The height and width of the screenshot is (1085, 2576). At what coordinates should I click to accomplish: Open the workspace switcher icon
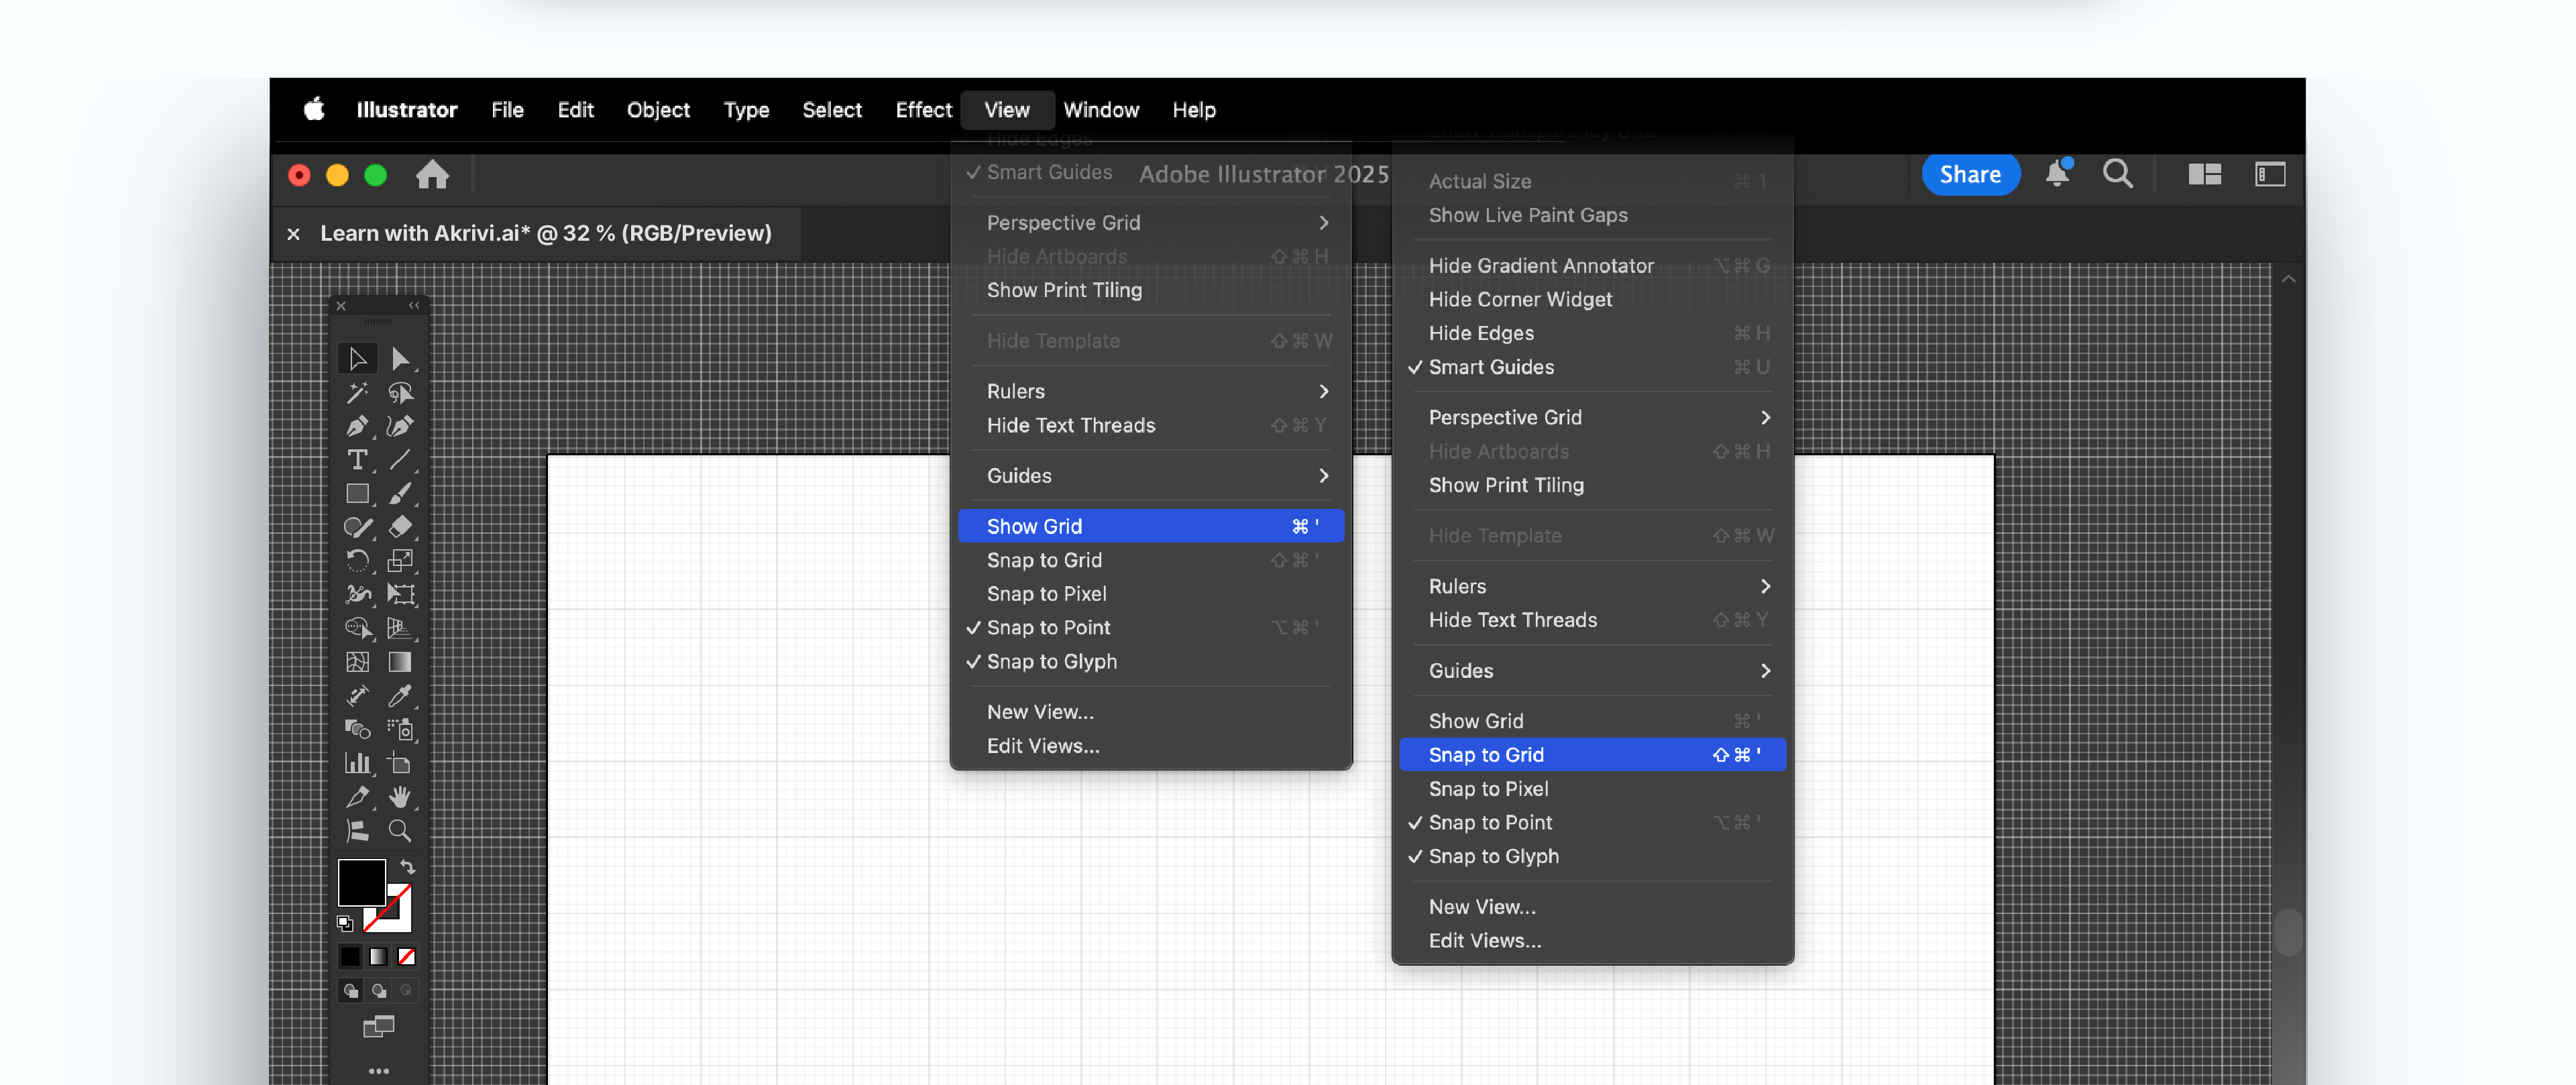click(x=2270, y=175)
